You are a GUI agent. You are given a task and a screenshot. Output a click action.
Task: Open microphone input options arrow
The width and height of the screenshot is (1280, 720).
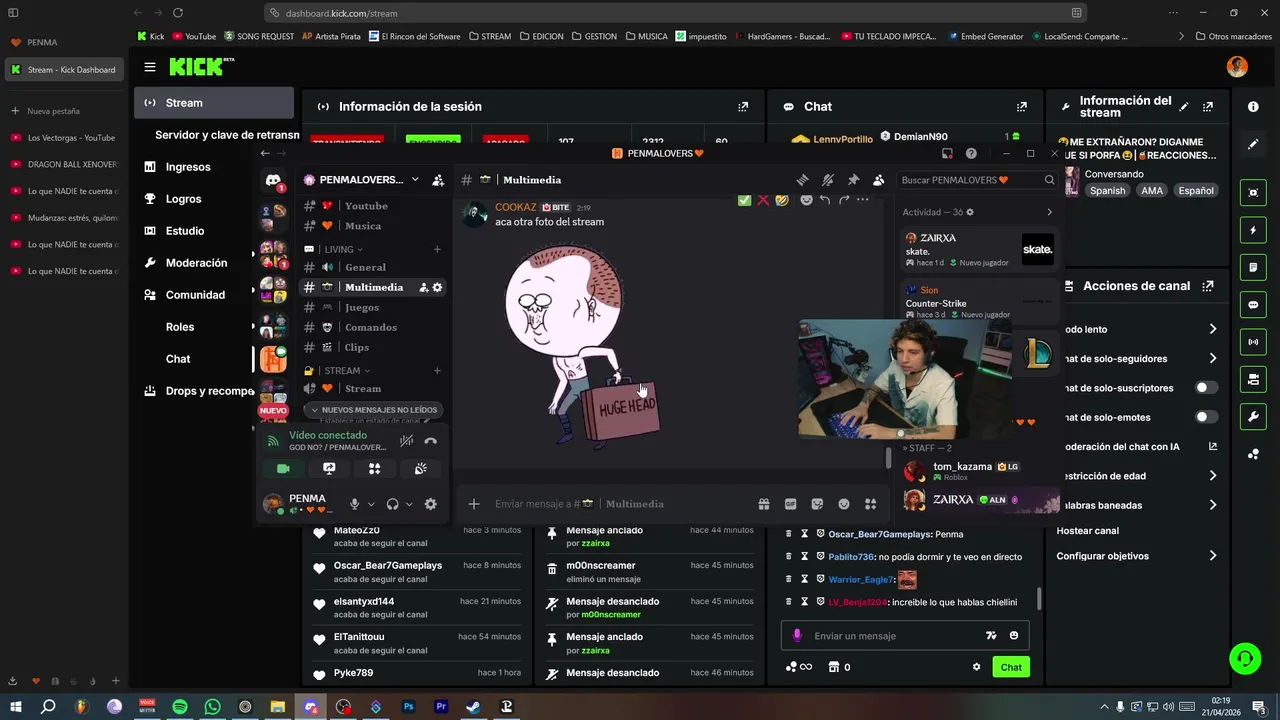tap(371, 504)
